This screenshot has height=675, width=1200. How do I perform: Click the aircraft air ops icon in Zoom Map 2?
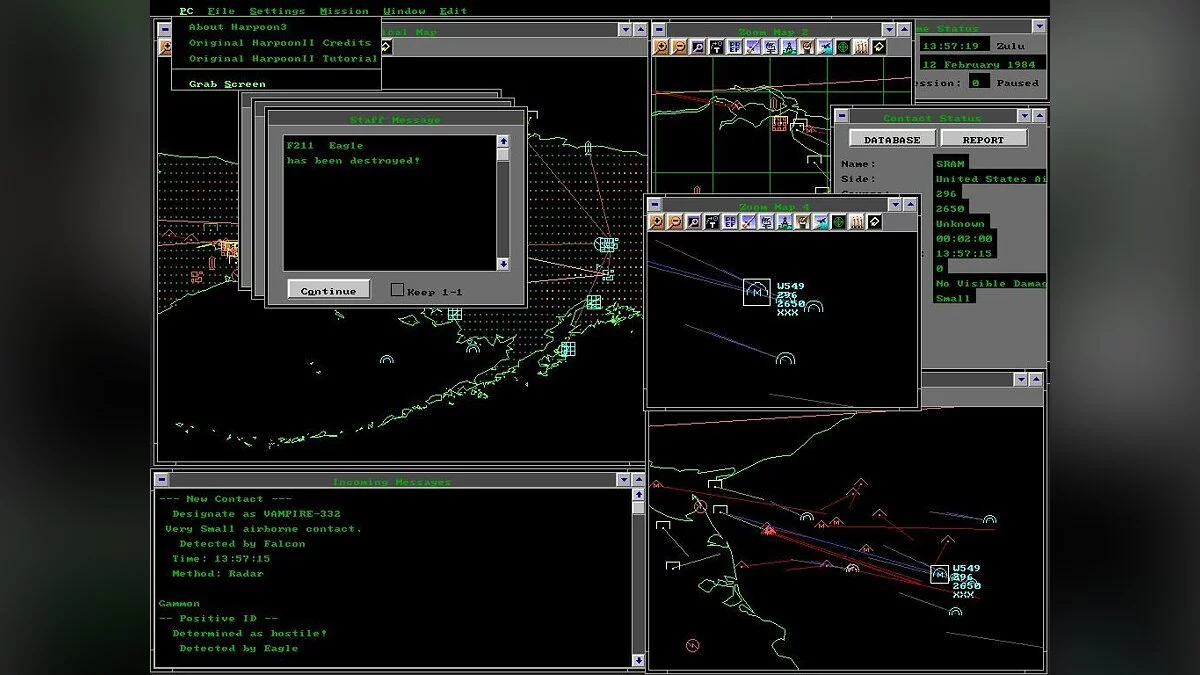(x=826, y=47)
